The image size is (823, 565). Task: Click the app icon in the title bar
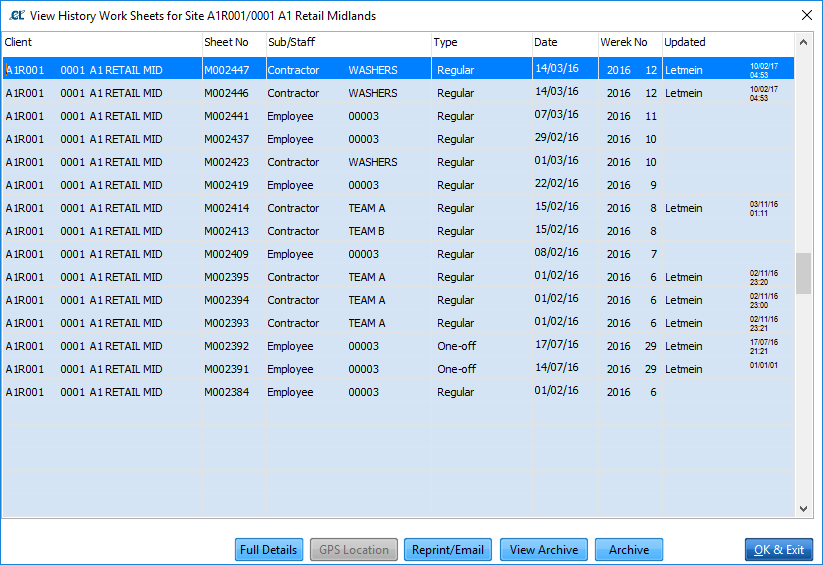tap(17, 15)
